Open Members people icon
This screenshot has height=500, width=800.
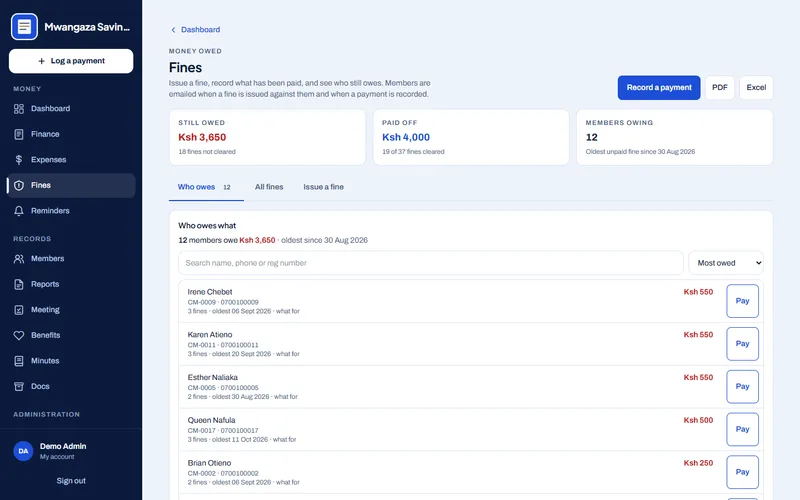tap(19, 259)
